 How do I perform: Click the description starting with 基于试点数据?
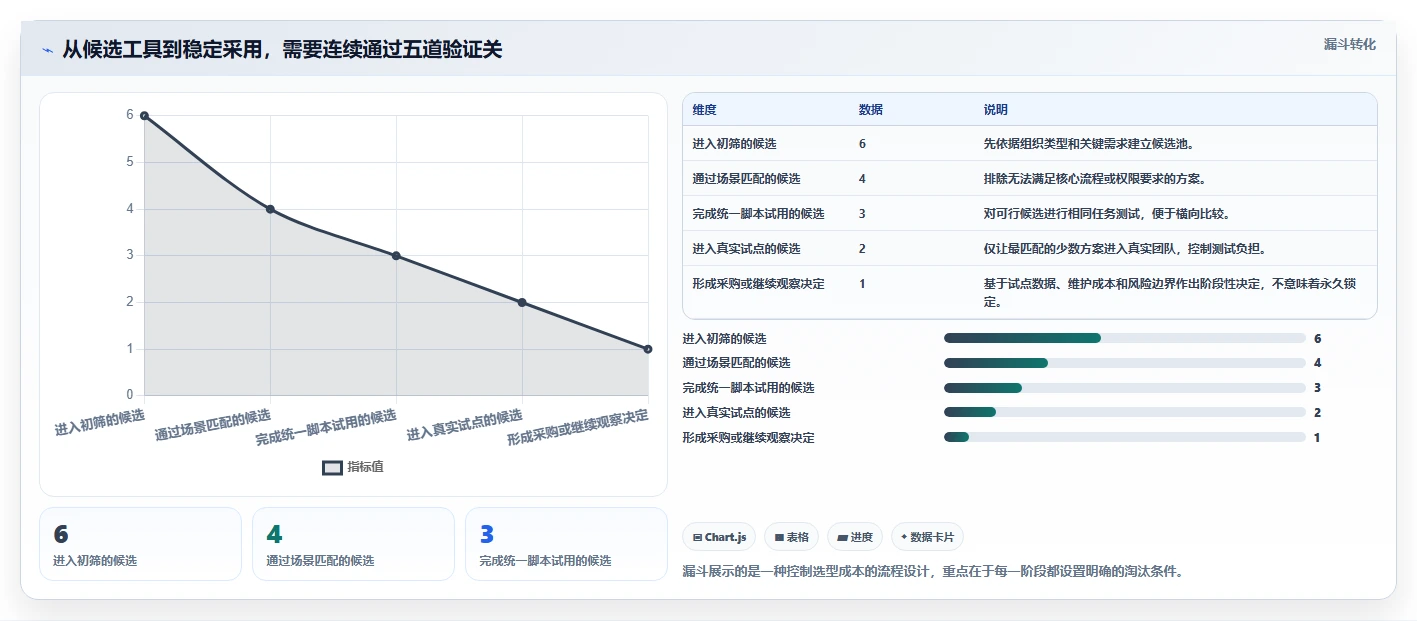tap(1170, 293)
